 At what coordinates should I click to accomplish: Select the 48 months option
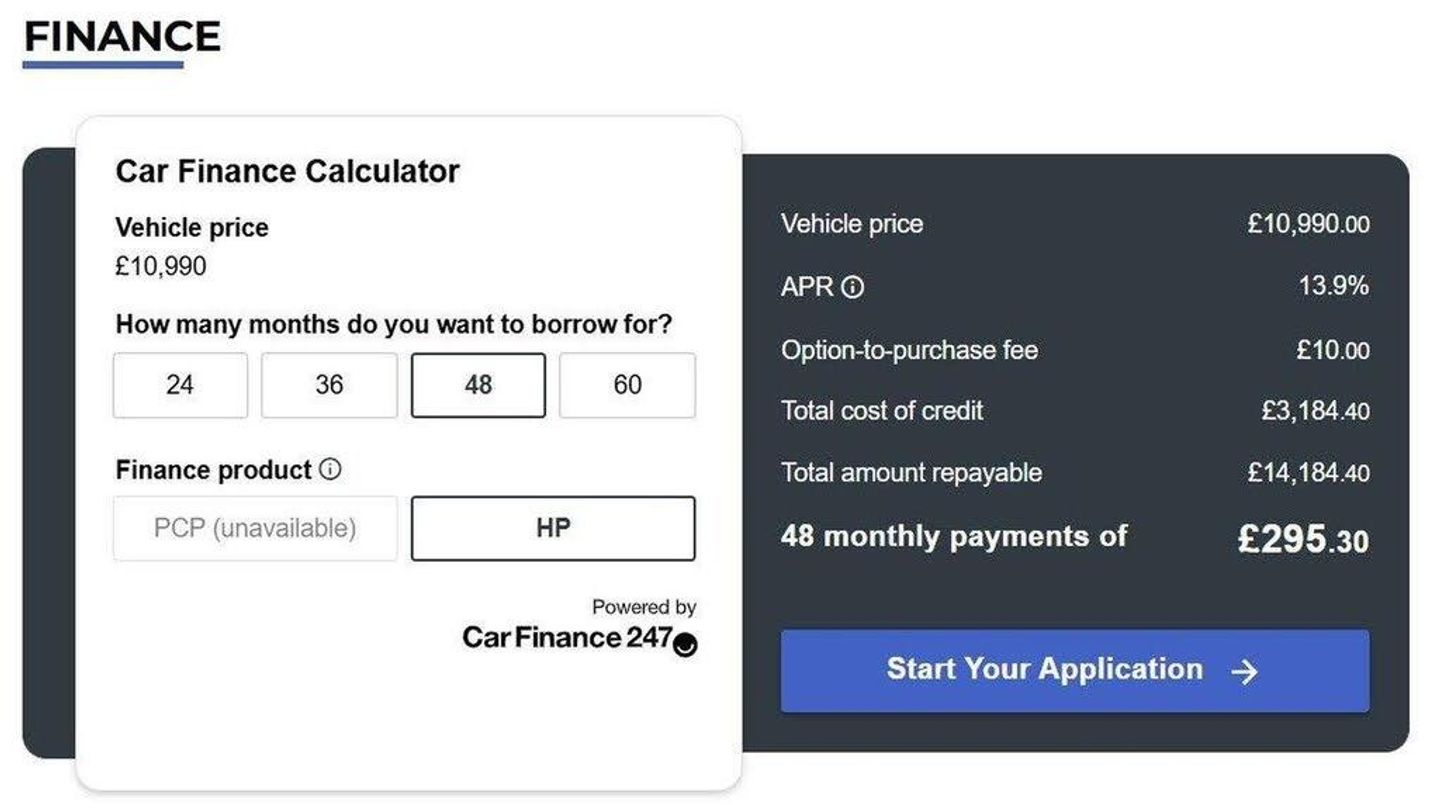click(x=478, y=385)
